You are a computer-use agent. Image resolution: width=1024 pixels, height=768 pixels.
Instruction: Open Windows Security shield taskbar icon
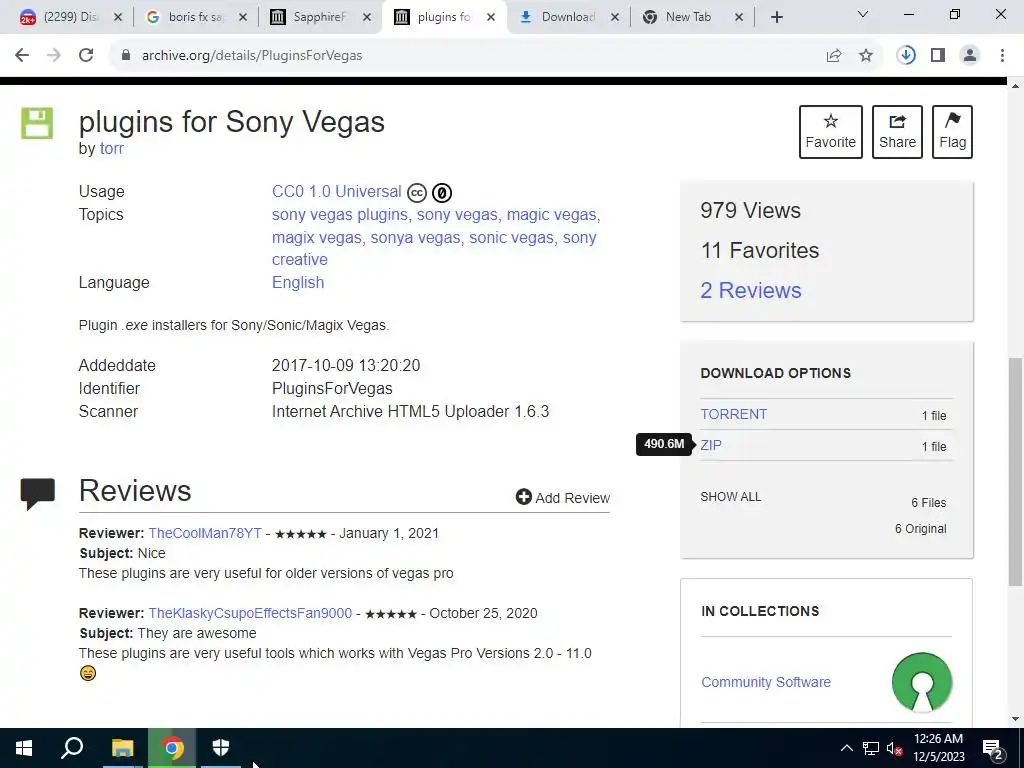pos(221,748)
